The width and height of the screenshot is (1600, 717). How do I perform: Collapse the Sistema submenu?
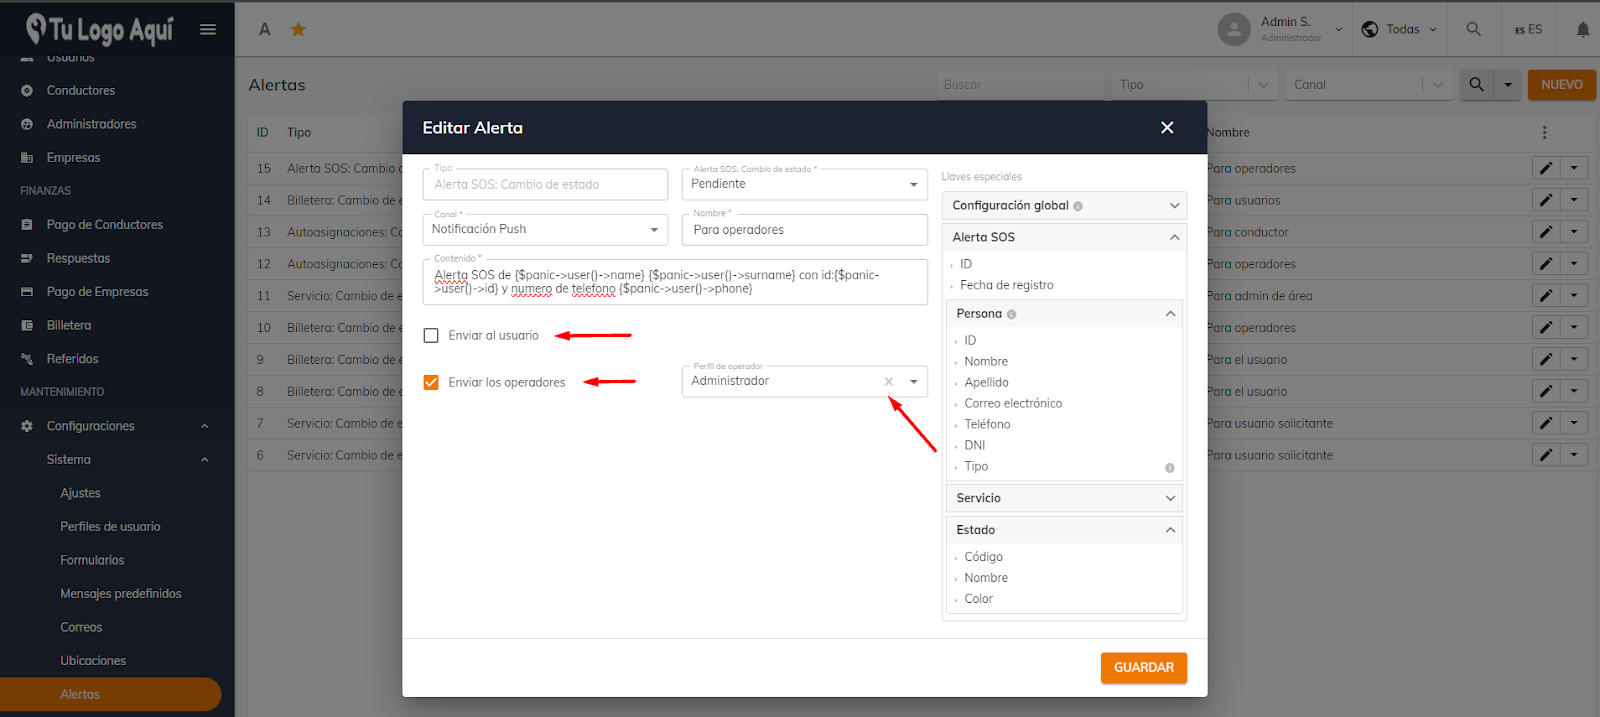204,460
